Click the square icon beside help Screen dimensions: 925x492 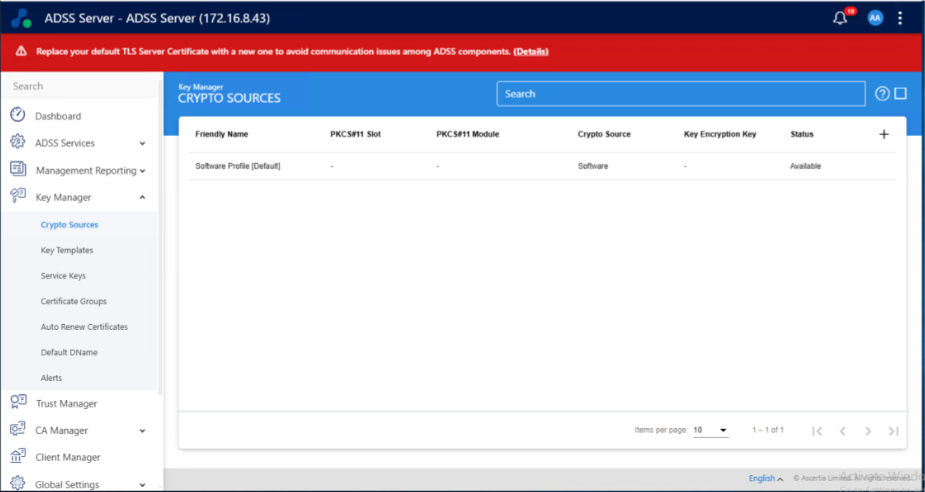click(900, 94)
